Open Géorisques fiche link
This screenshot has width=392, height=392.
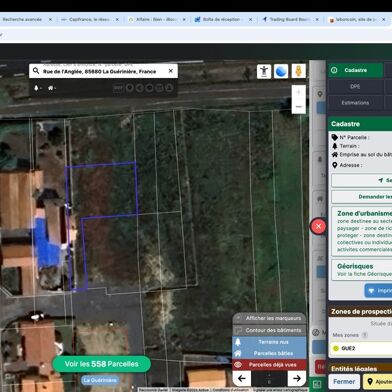[364, 274]
